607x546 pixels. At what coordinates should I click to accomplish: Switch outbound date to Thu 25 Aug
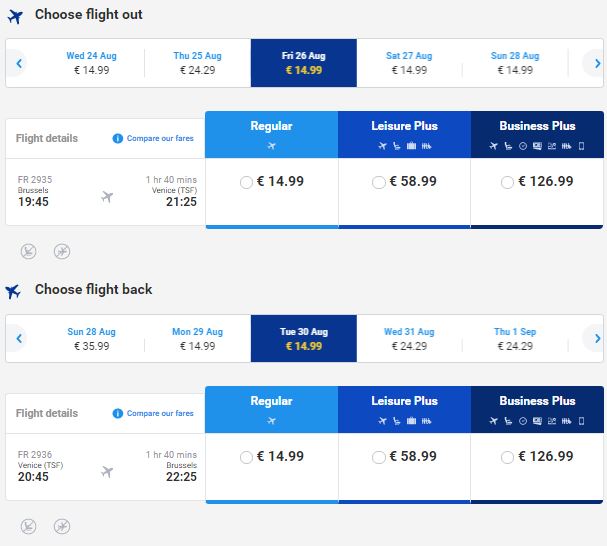coord(197,63)
